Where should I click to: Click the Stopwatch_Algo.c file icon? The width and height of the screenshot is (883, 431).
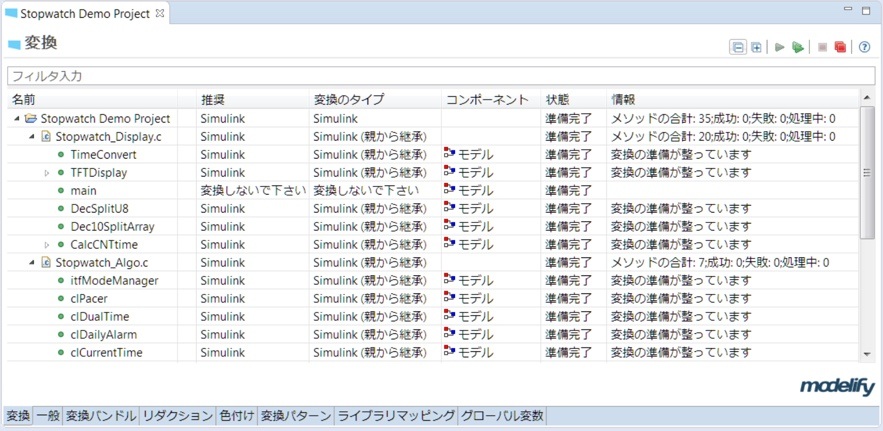pyautogui.click(x=47, y=263)
